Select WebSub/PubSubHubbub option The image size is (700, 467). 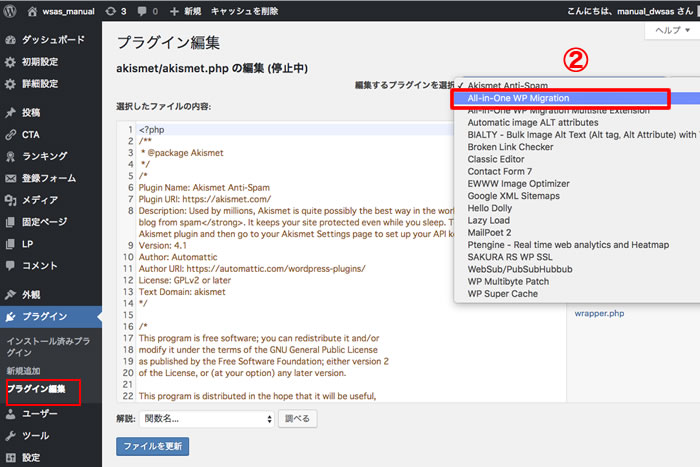577,269
